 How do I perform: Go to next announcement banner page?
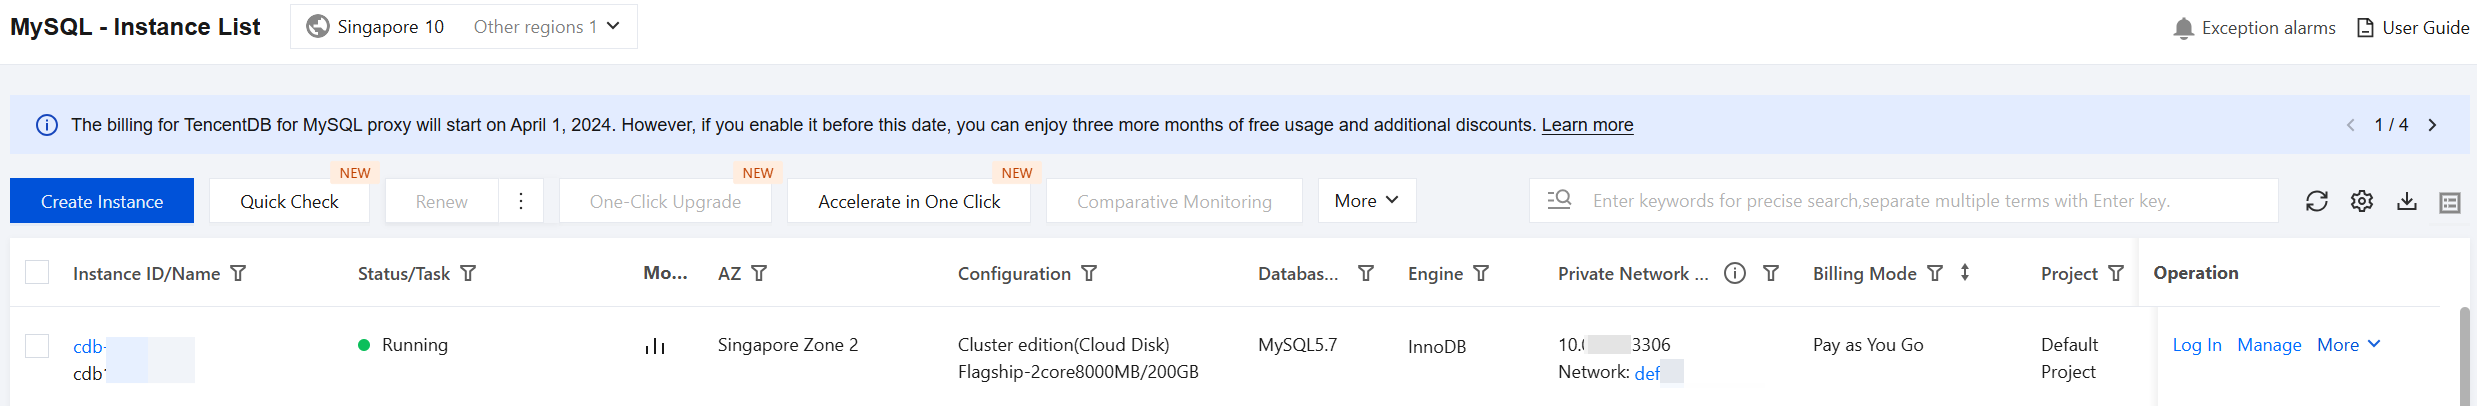pos(2432,125)
